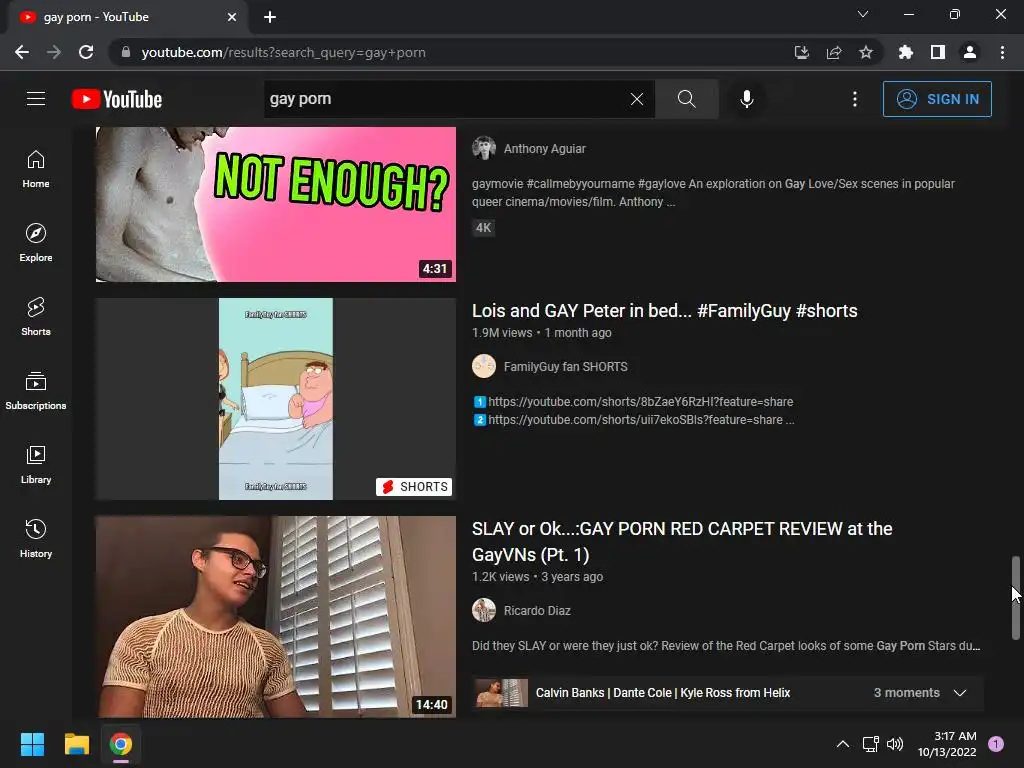Click the '1.9M views' text
This screenshot has width=1024, height=768.
[502, 333]
